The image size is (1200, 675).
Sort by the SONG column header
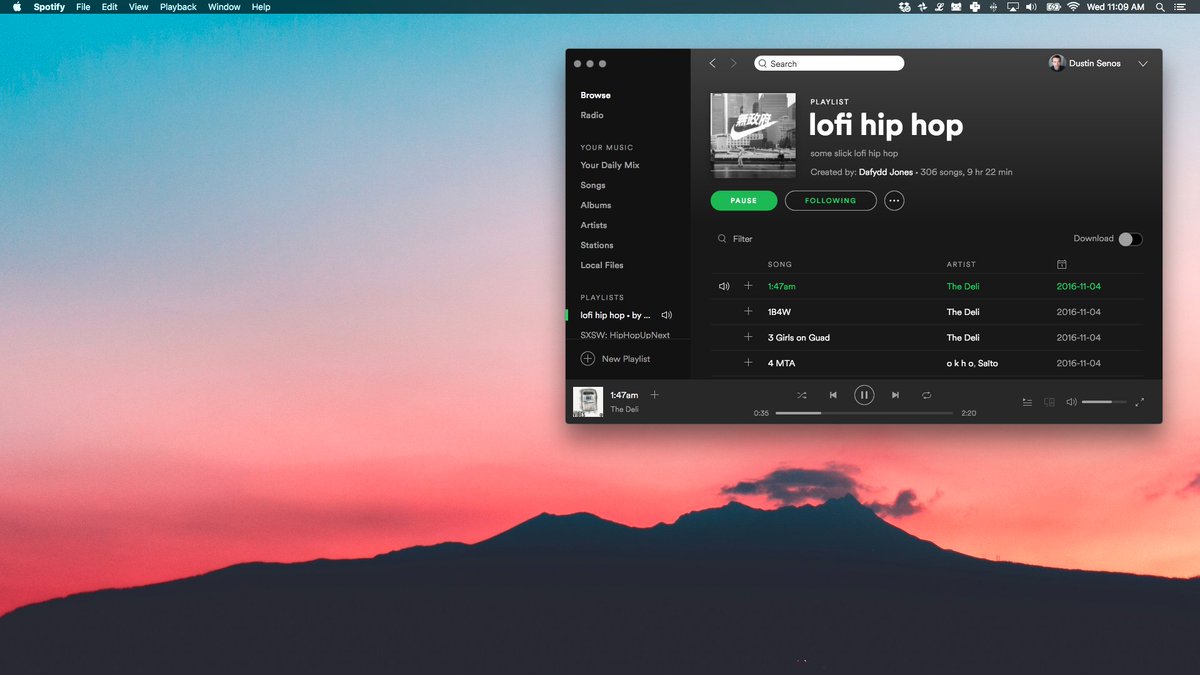(780, 264)
